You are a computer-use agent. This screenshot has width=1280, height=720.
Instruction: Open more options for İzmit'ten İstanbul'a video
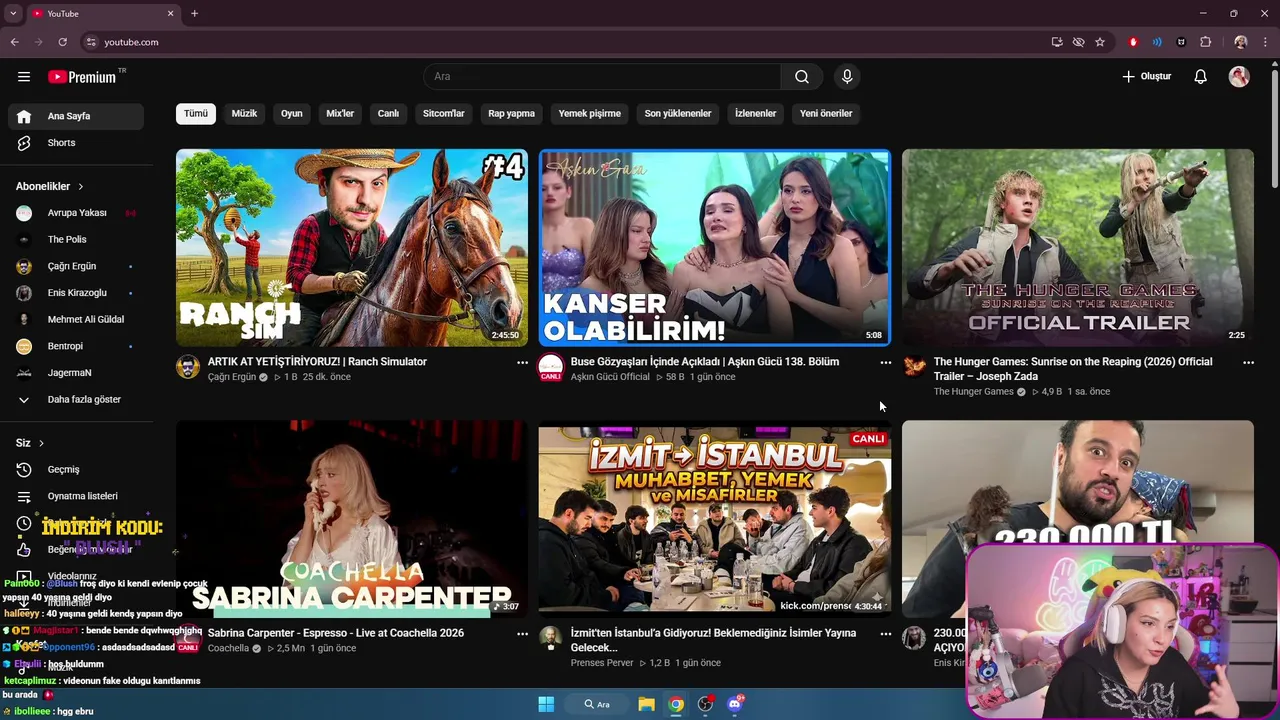coord(885,634)
